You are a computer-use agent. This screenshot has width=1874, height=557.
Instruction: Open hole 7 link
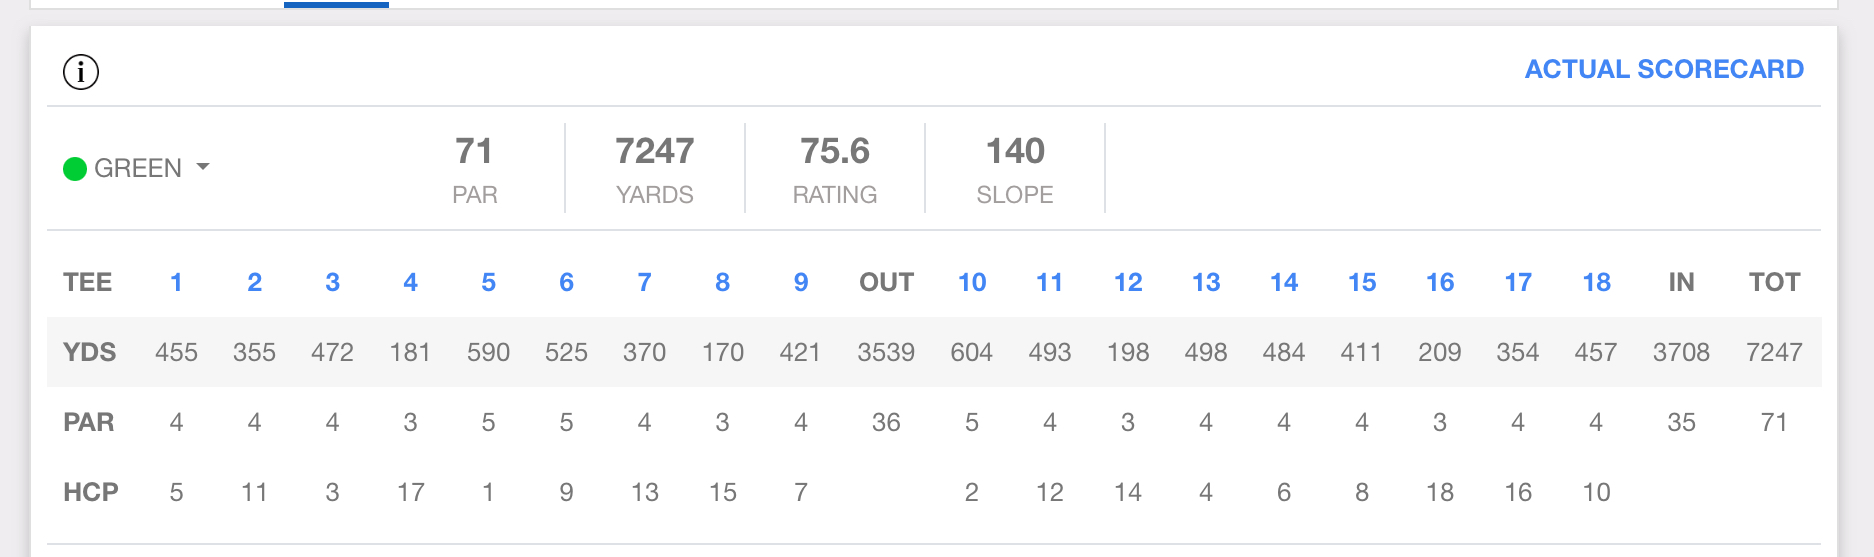click(x=644, y=283)
